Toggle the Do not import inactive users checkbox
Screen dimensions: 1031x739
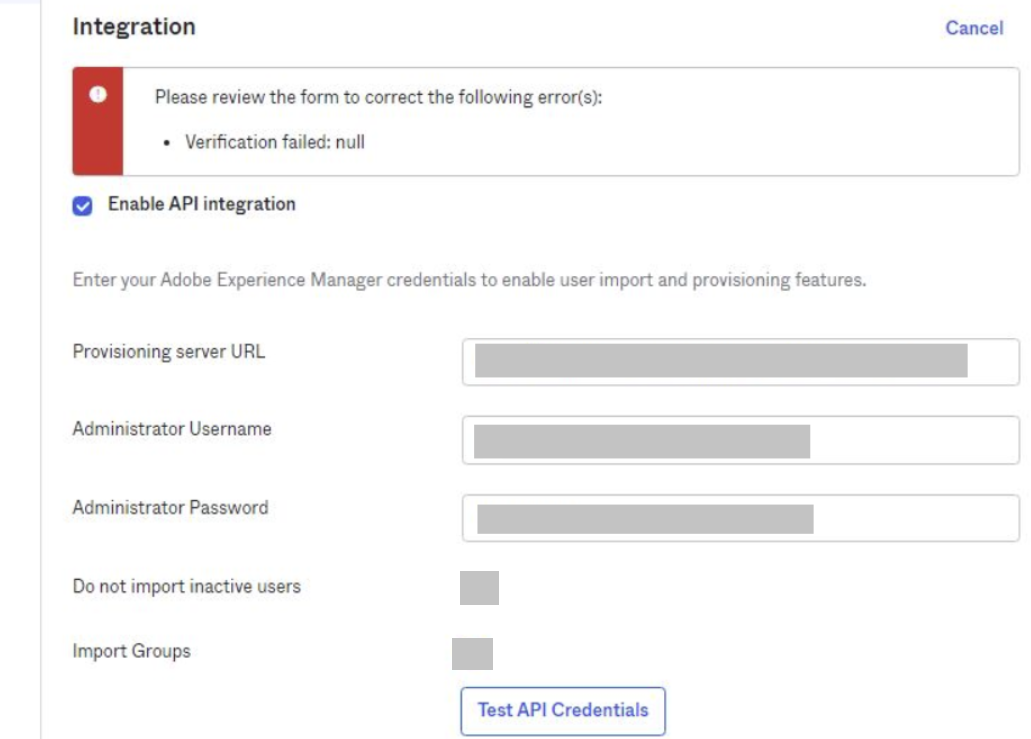pos(479,588)
